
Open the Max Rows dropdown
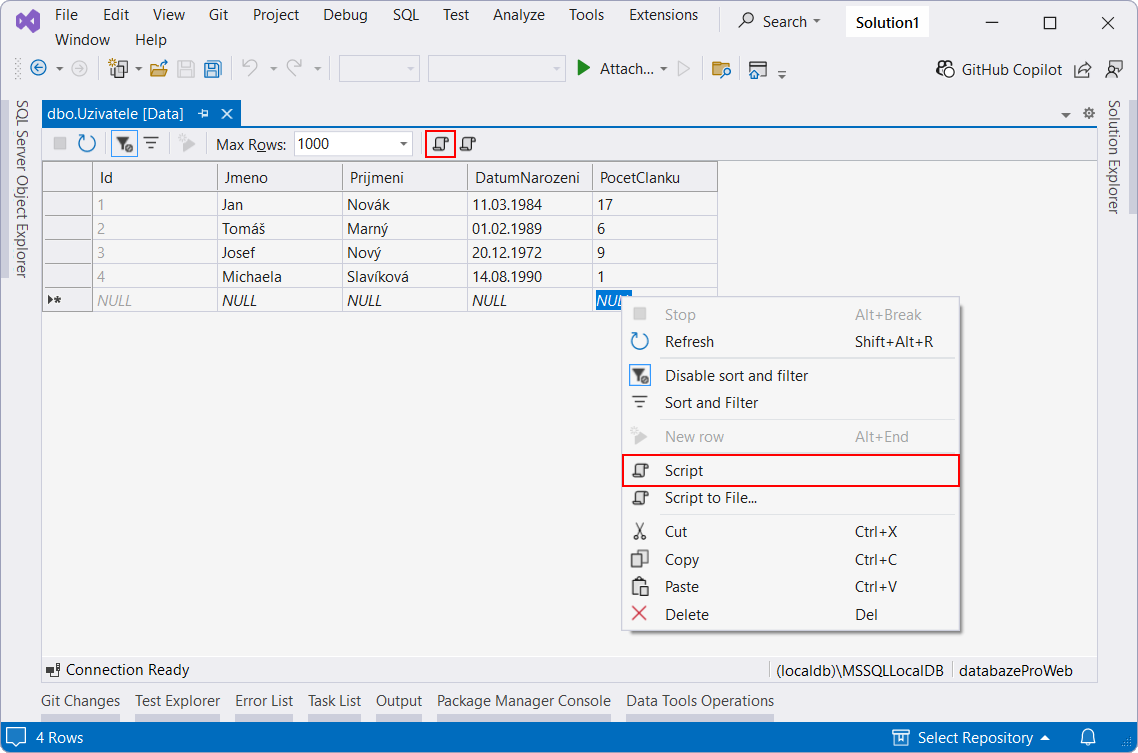[x=404, y=143]
